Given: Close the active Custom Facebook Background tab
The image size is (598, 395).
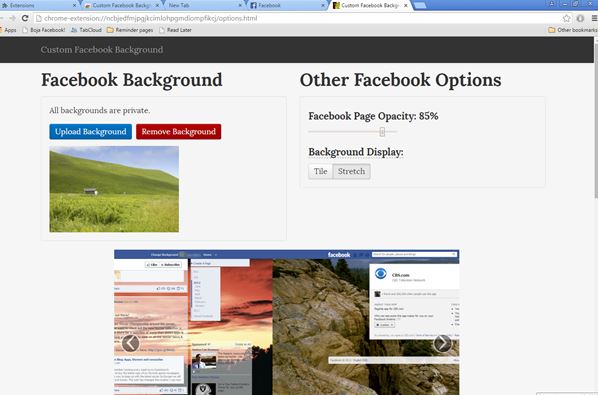Looking at the screenshot, I should click(x=406, y=5).
